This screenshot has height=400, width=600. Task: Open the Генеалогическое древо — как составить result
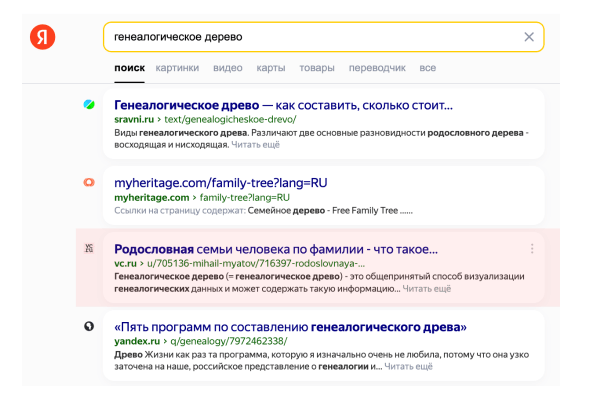click(283, 105)
